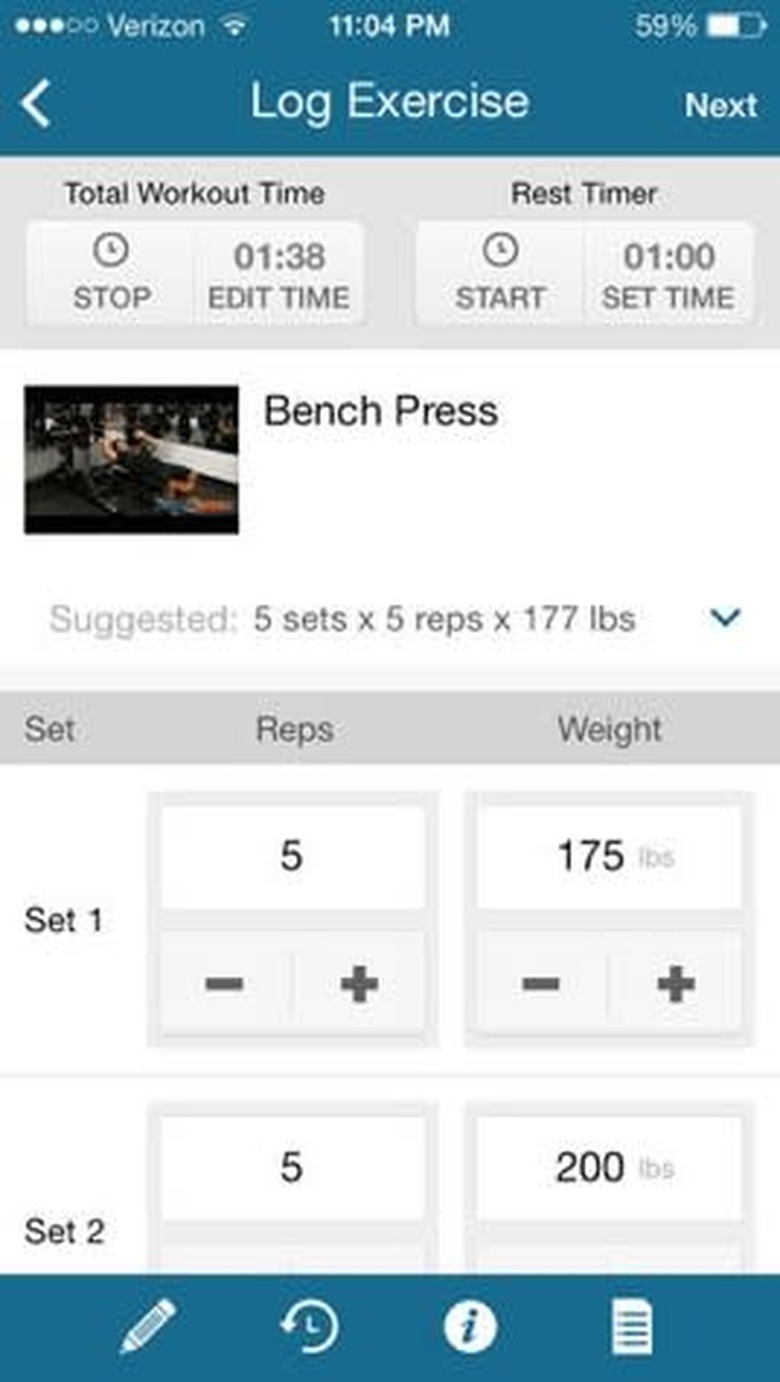This screenshot has height=1382, width=780.
Task: Open the workout history clock icon
Action: pos(309,1326)
